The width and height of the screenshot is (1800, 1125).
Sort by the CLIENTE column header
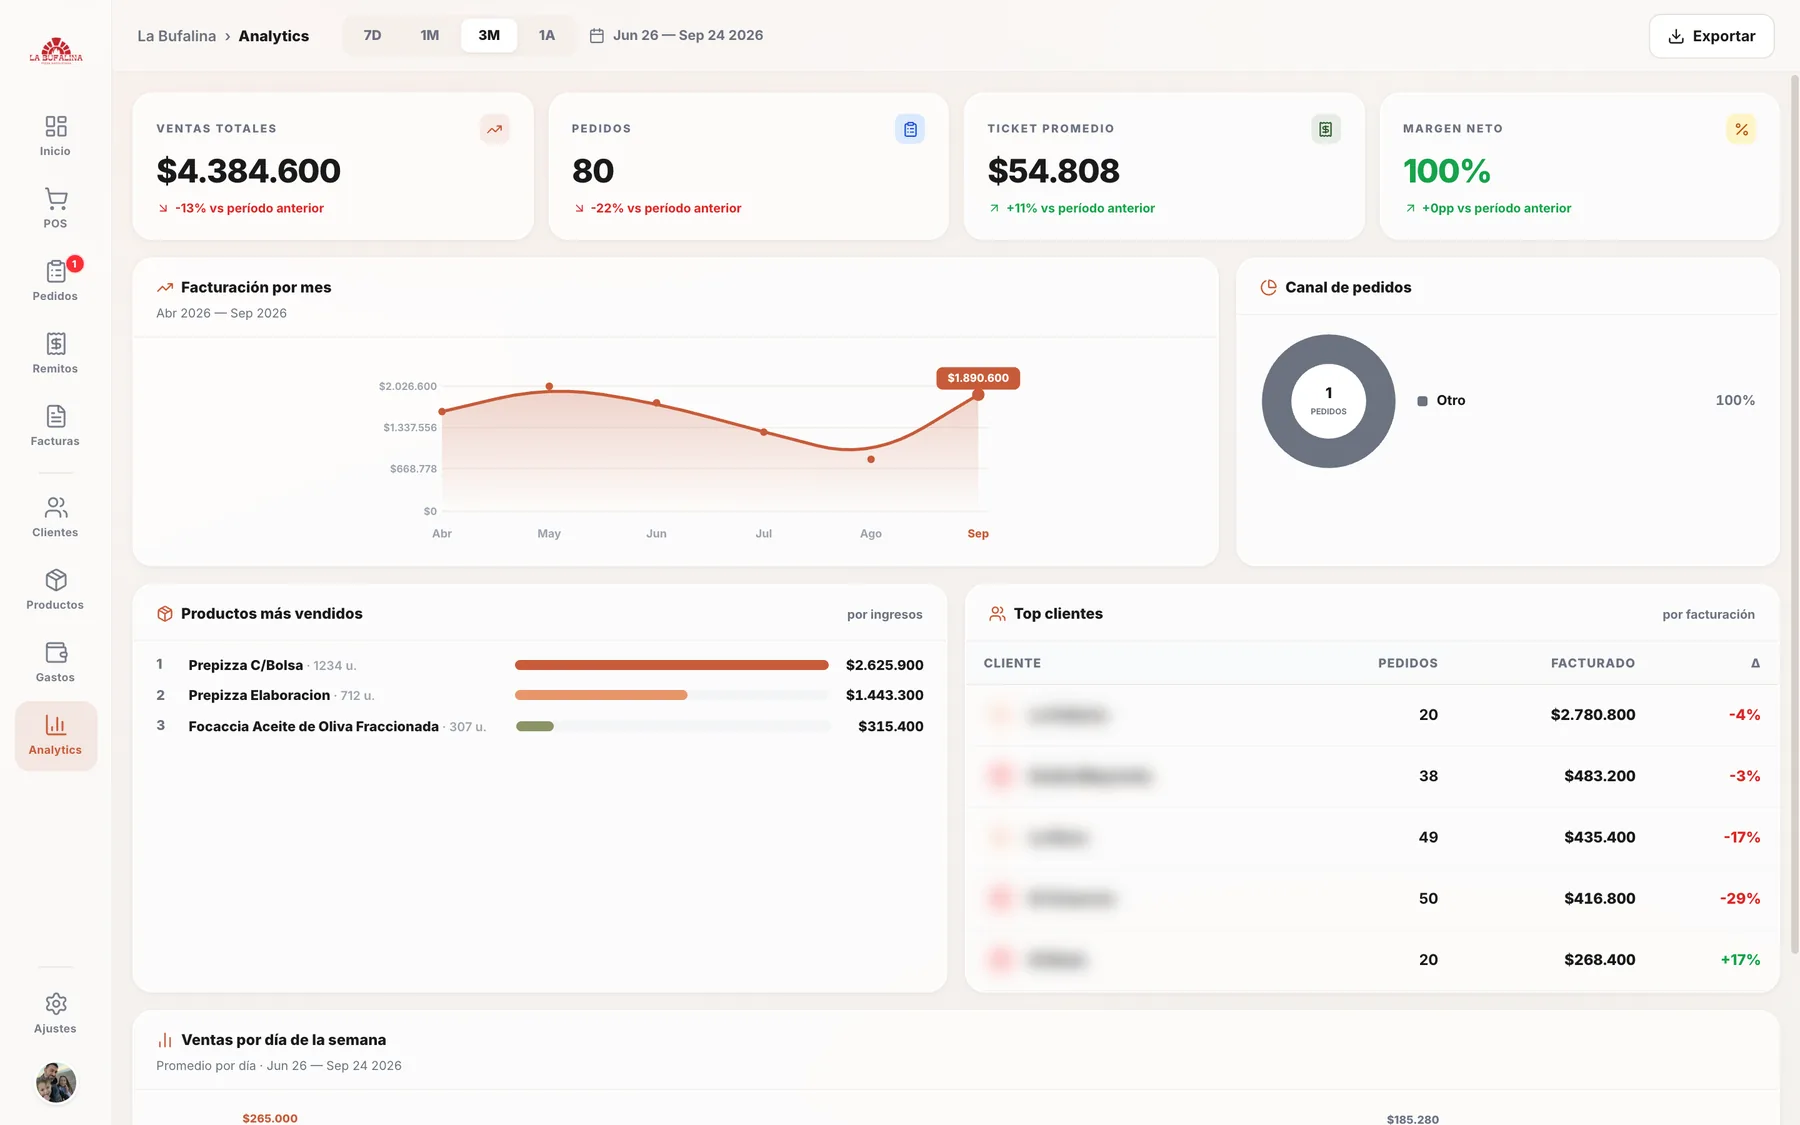(x=1012, y=663)
